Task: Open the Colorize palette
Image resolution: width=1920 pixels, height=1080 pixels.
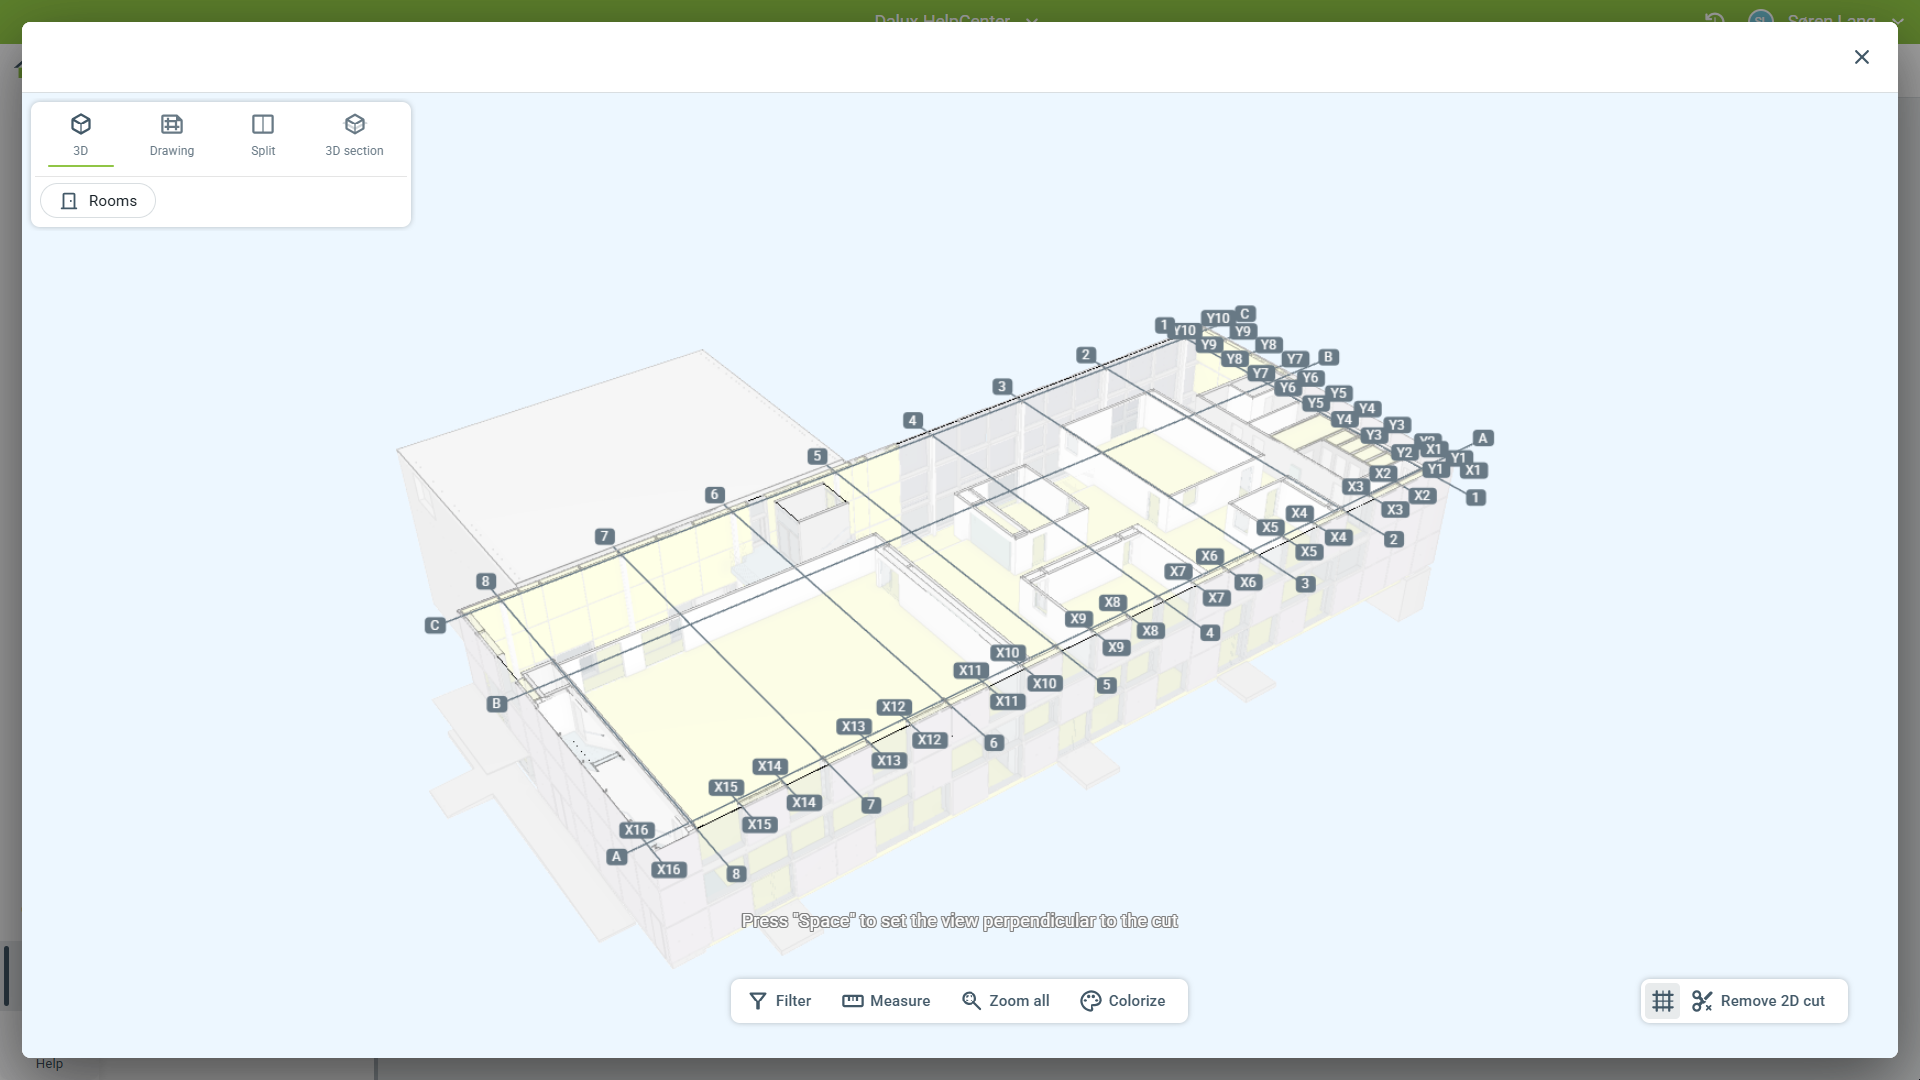Action: [x=1122, y=1001]
